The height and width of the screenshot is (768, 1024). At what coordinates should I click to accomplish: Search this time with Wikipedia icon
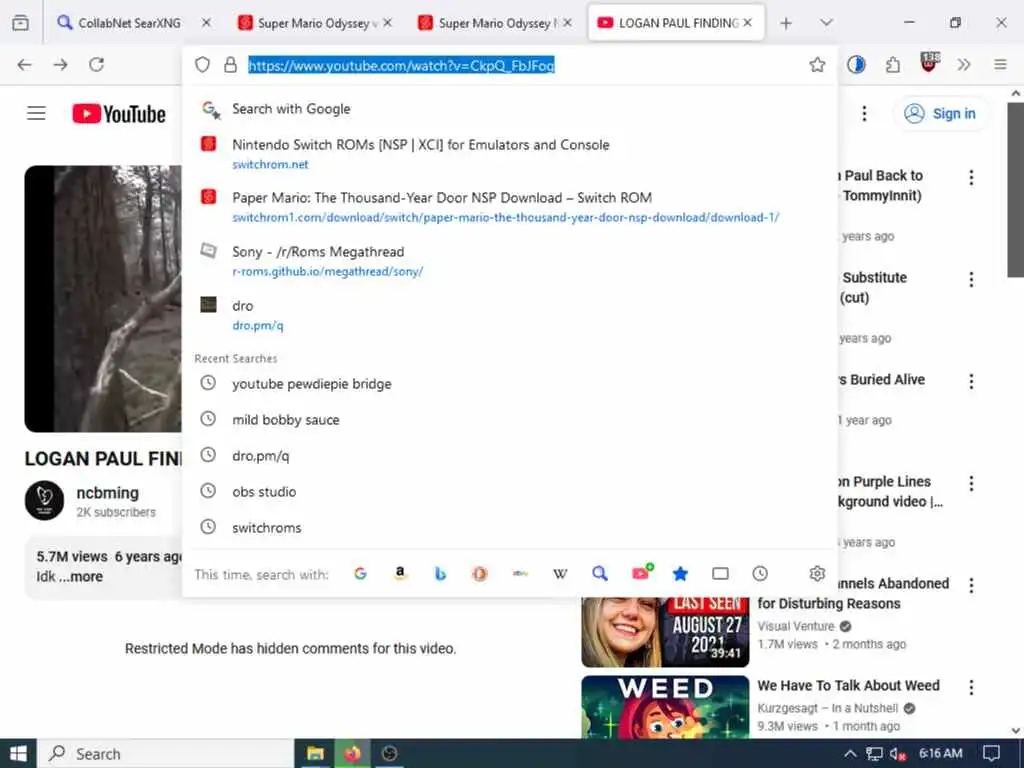(560, 573)
